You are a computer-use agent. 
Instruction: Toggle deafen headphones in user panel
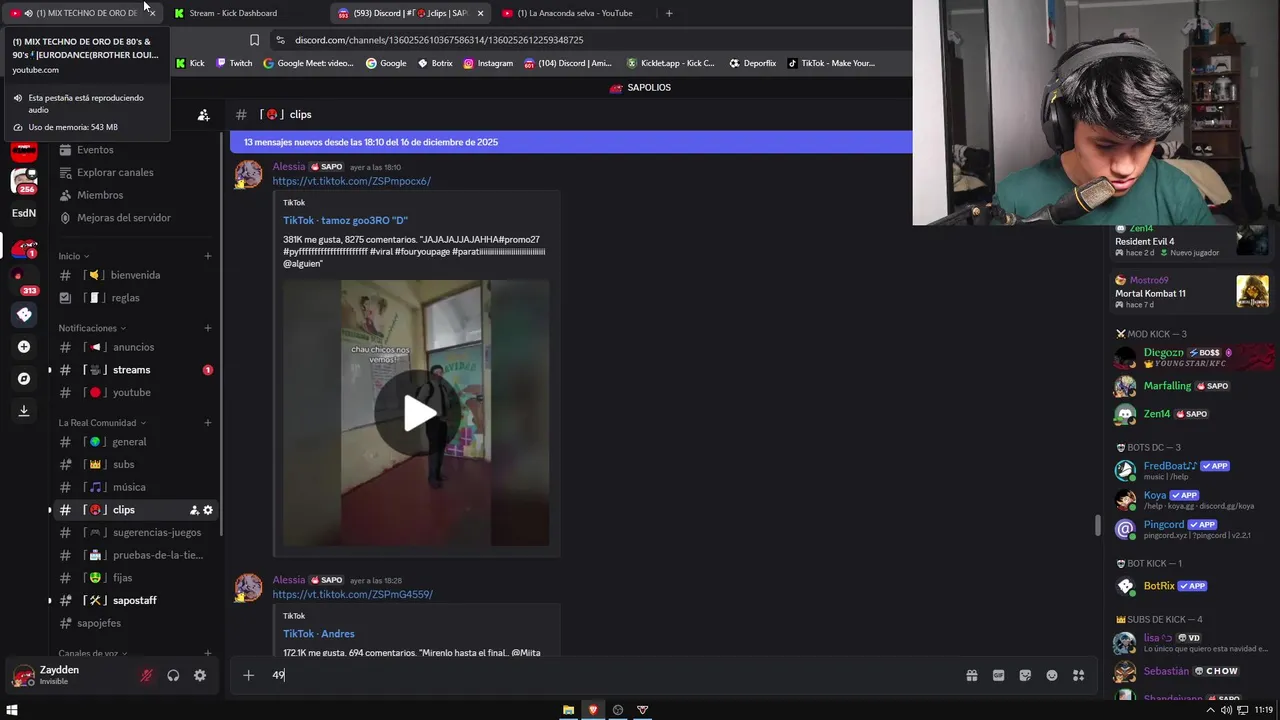coord(173,675)
